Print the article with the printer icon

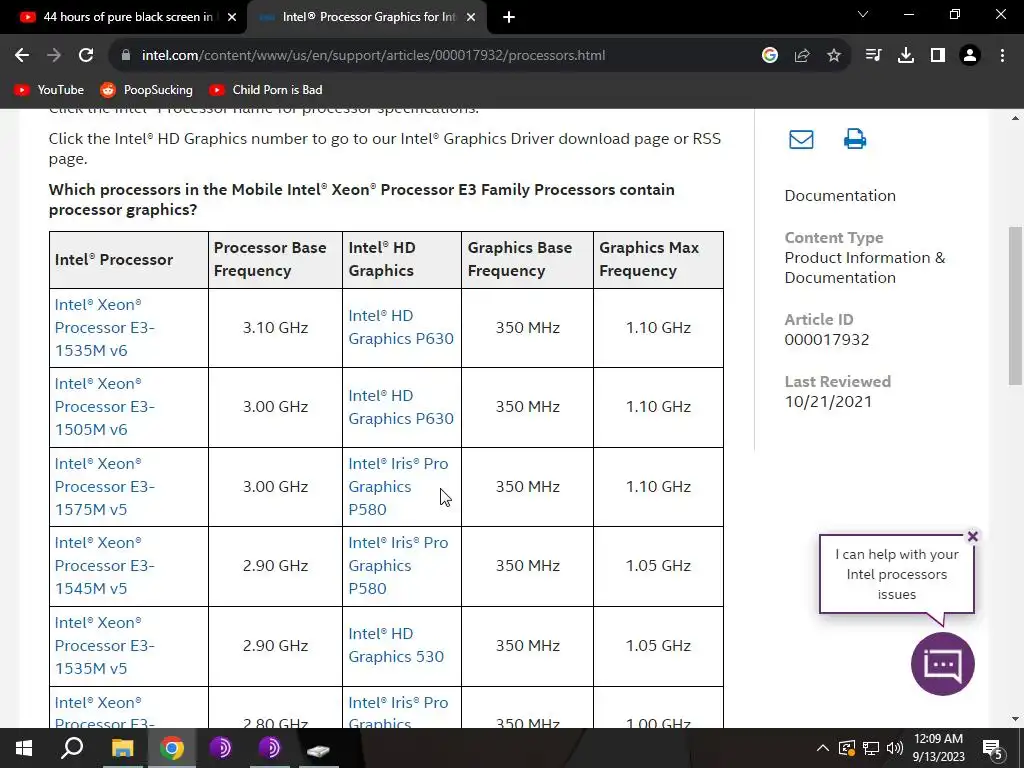pos(855,139)
